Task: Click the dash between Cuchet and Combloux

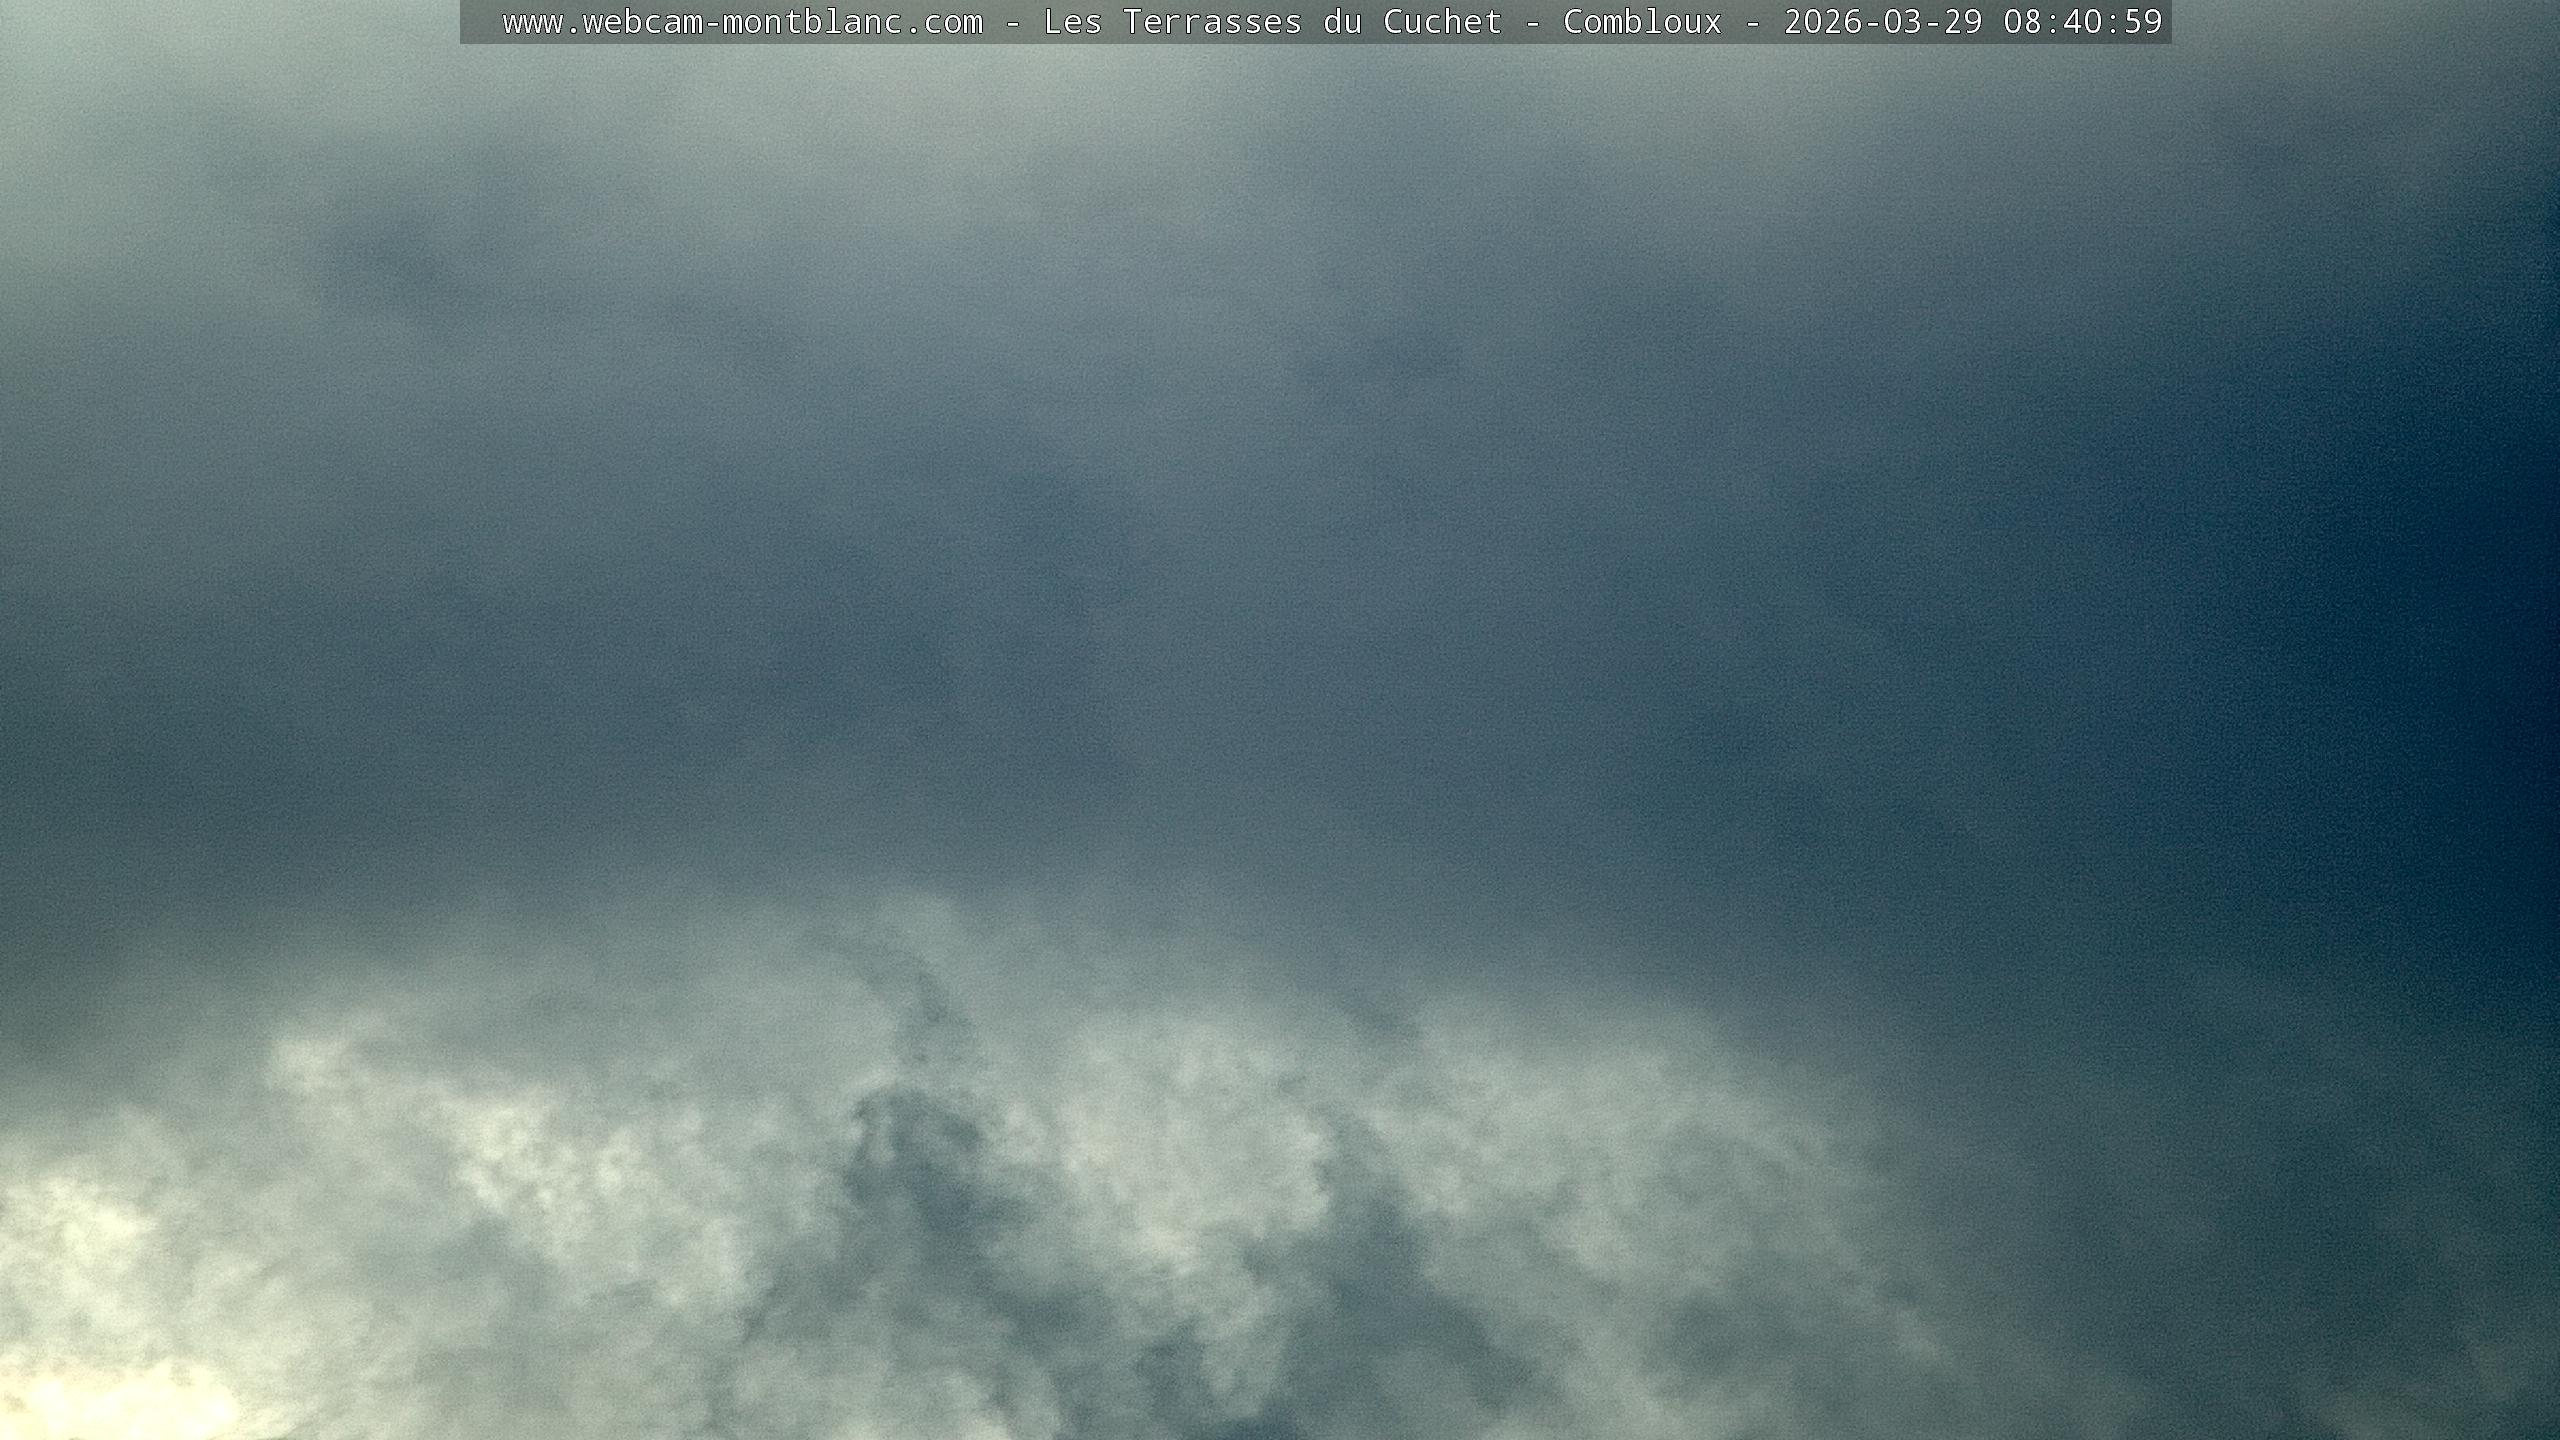Action: pyautogui.click(x=1532, y=22)
